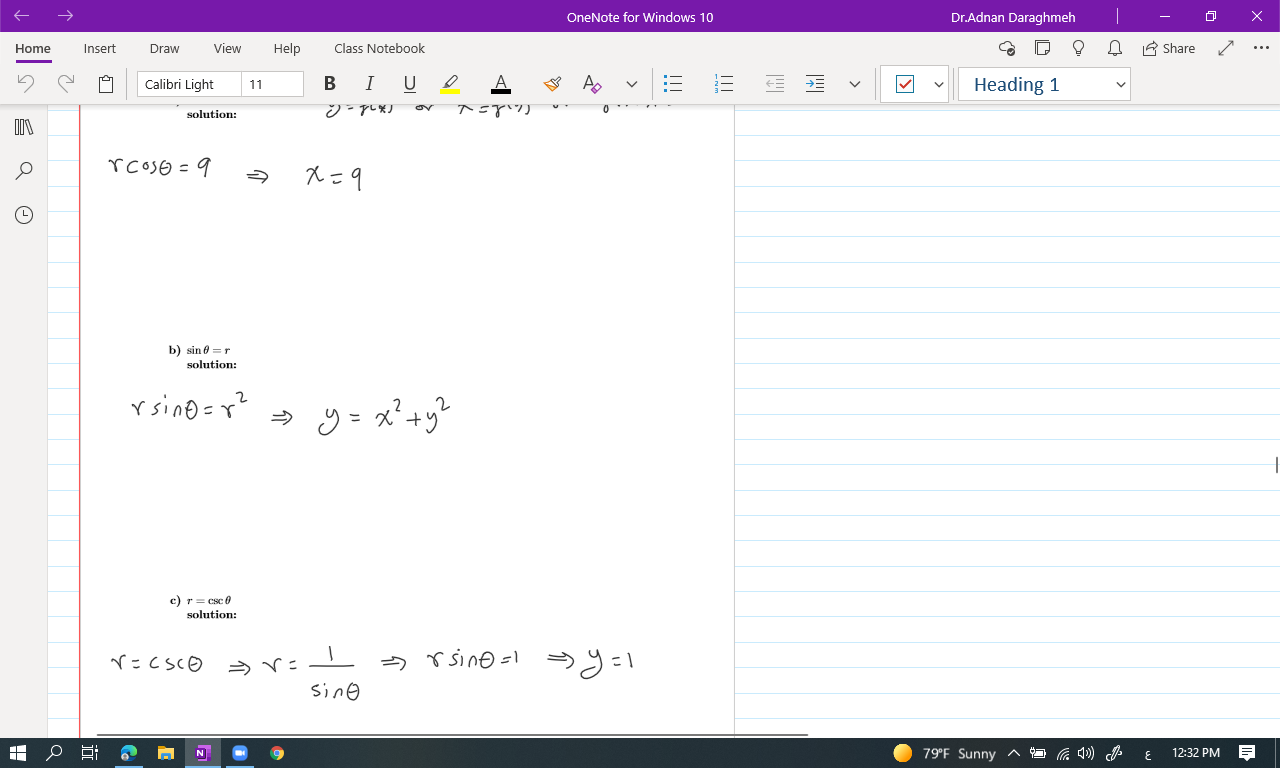Toggle italic formatting
Viewport: 1280px width, 768px height.
(370, 84)
